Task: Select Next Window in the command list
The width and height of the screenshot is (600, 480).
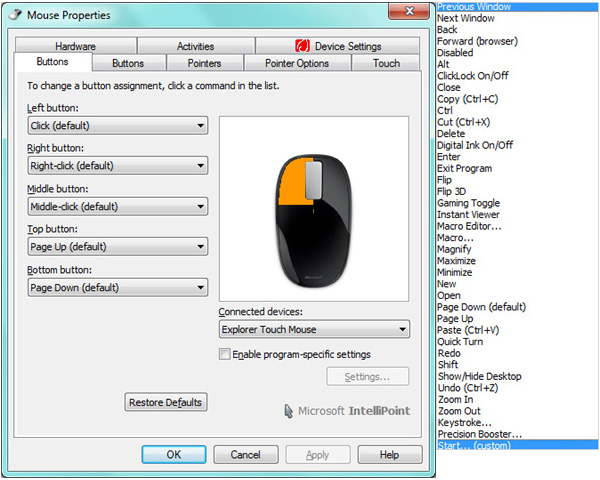Action: [x=517, y=18]
